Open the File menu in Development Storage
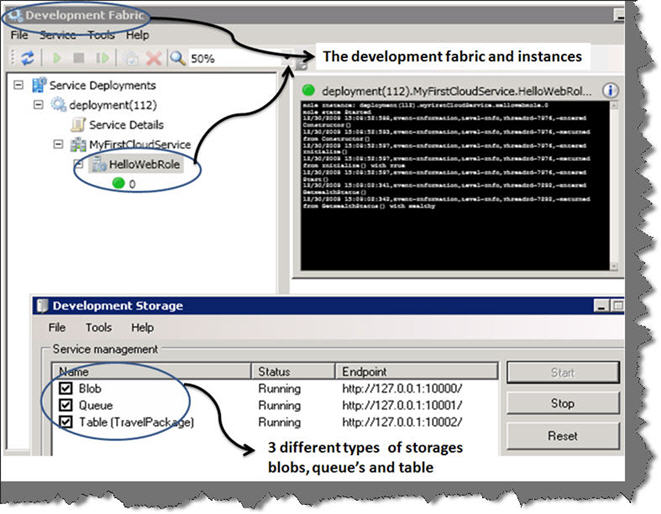The height and width of the screenshot is (514, 661). click(x=57, y=328)
